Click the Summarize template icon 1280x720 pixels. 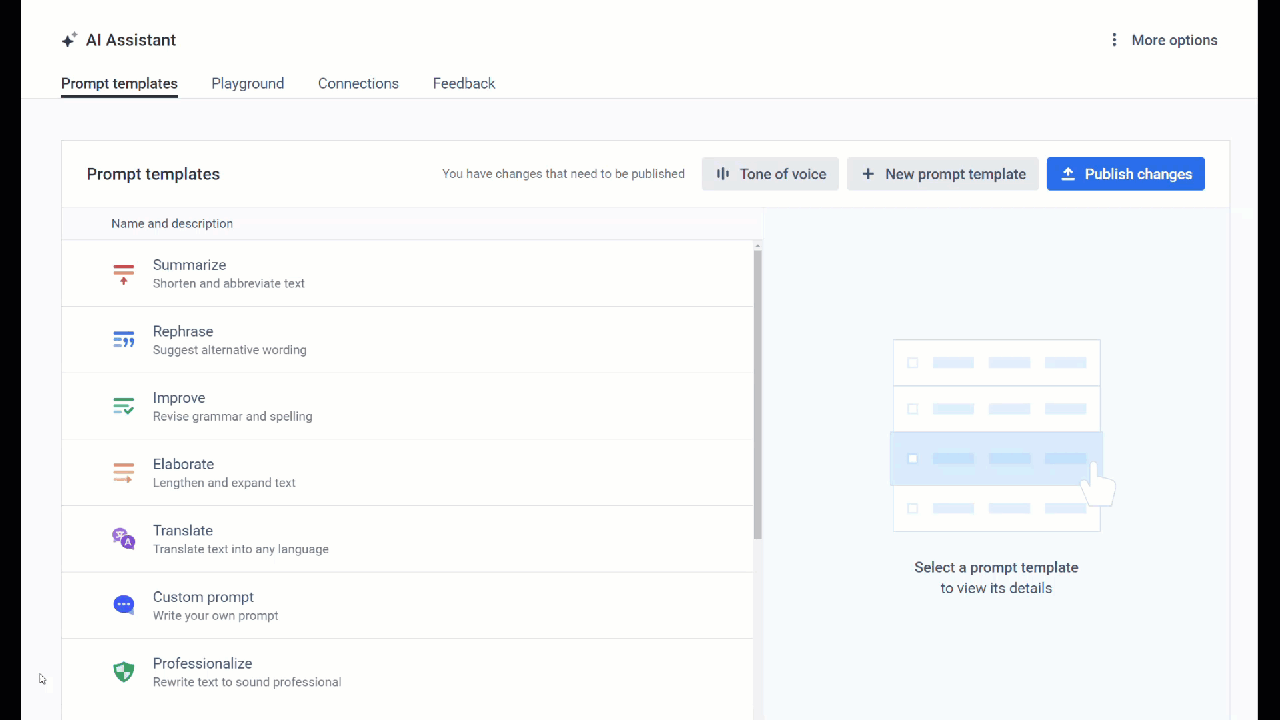point(124,274)
